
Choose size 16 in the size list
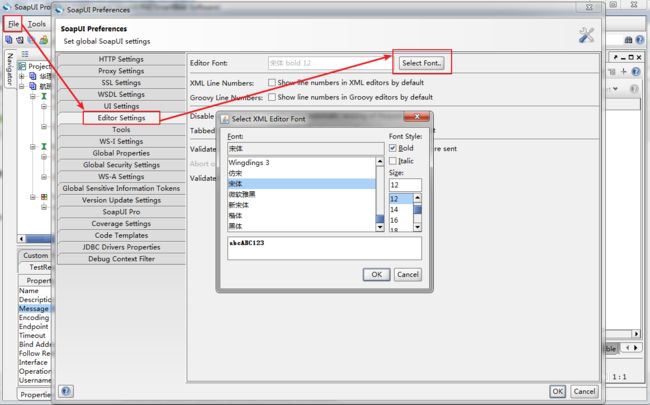[x=401, y=220]
